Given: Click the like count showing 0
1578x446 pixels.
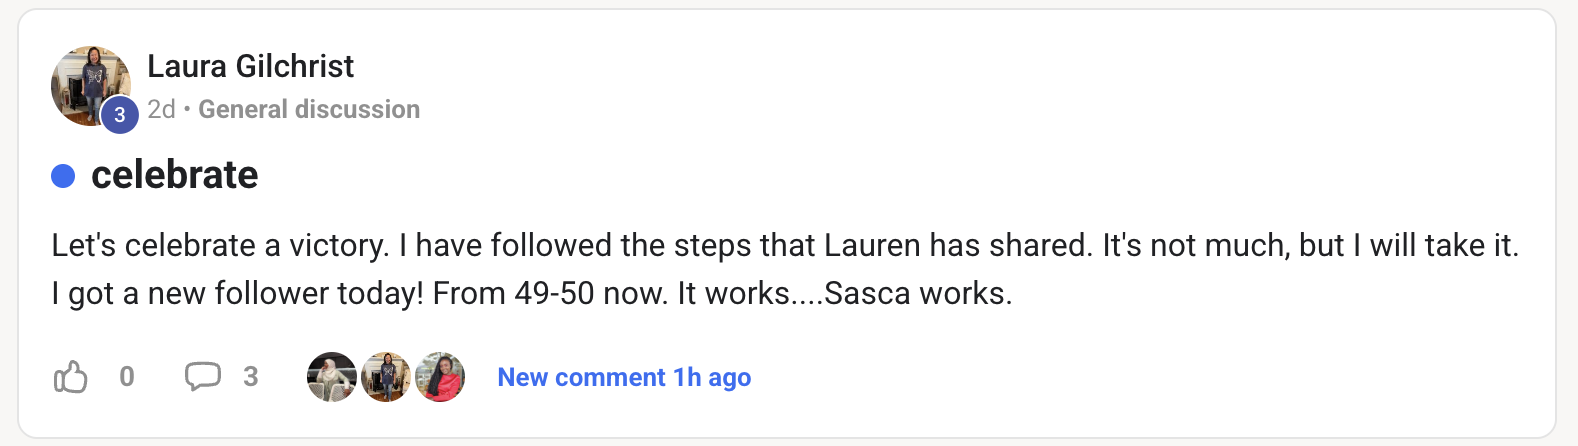Looking at the screenshot, I should [x=127, y=376].
